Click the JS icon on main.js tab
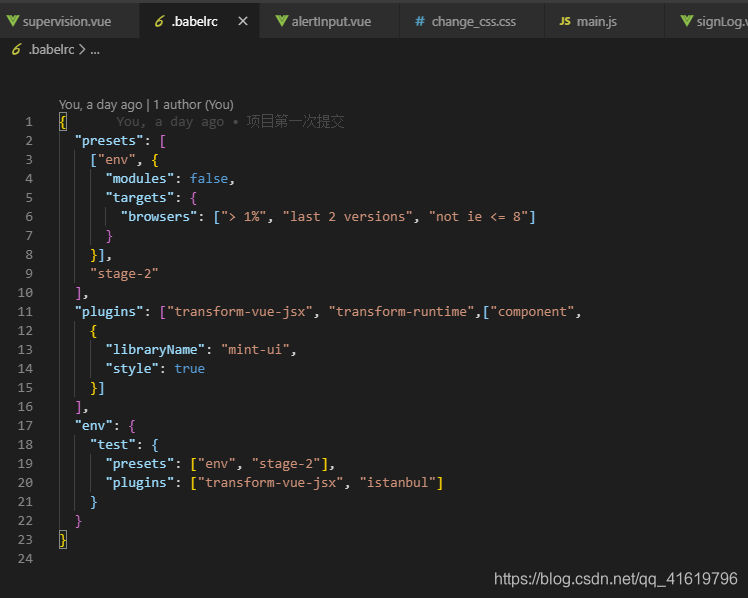Image resolution: width=748 pixels, height=598 pixels. click(x=565, y=21)
